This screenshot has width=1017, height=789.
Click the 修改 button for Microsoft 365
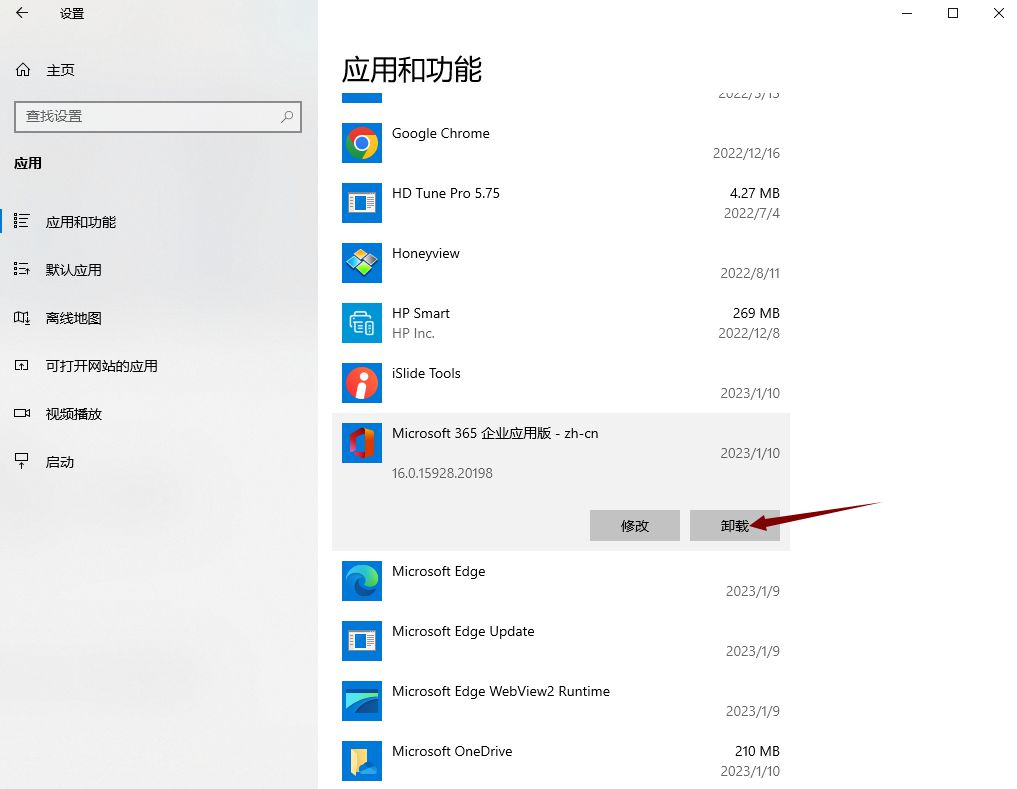click(634, 525)
